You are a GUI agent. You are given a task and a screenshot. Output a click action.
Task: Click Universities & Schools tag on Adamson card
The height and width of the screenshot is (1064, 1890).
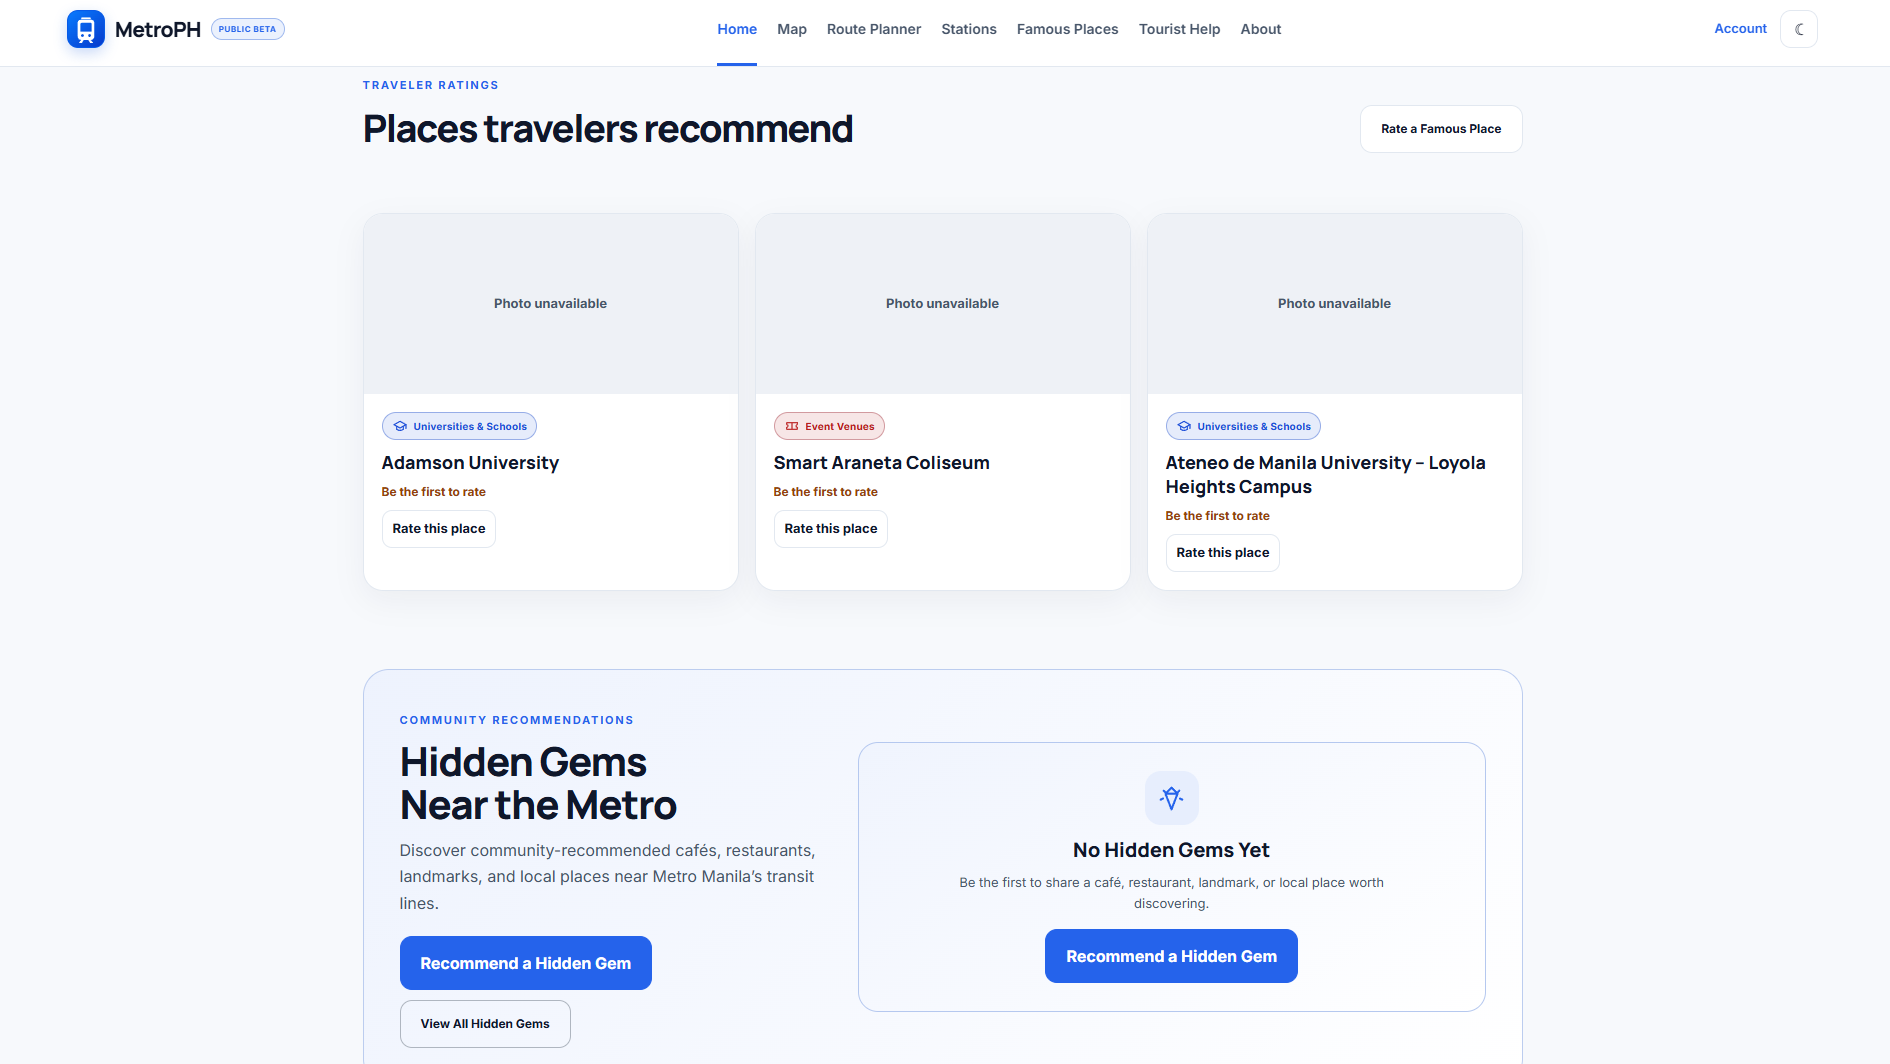point(460,426)
